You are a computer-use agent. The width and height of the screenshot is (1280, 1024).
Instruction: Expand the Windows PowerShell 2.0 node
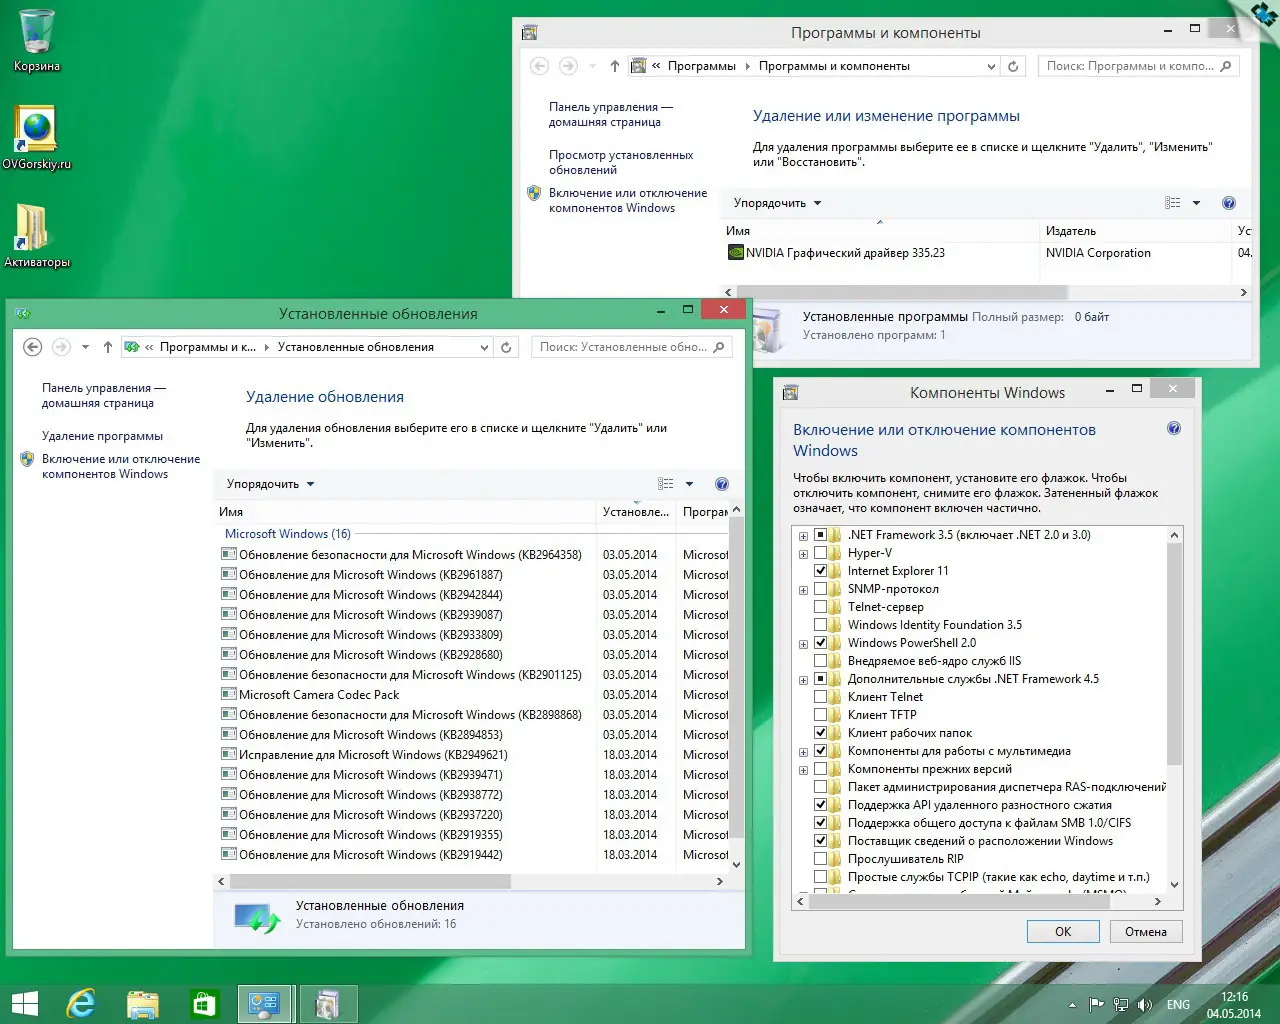pos(803,643)
